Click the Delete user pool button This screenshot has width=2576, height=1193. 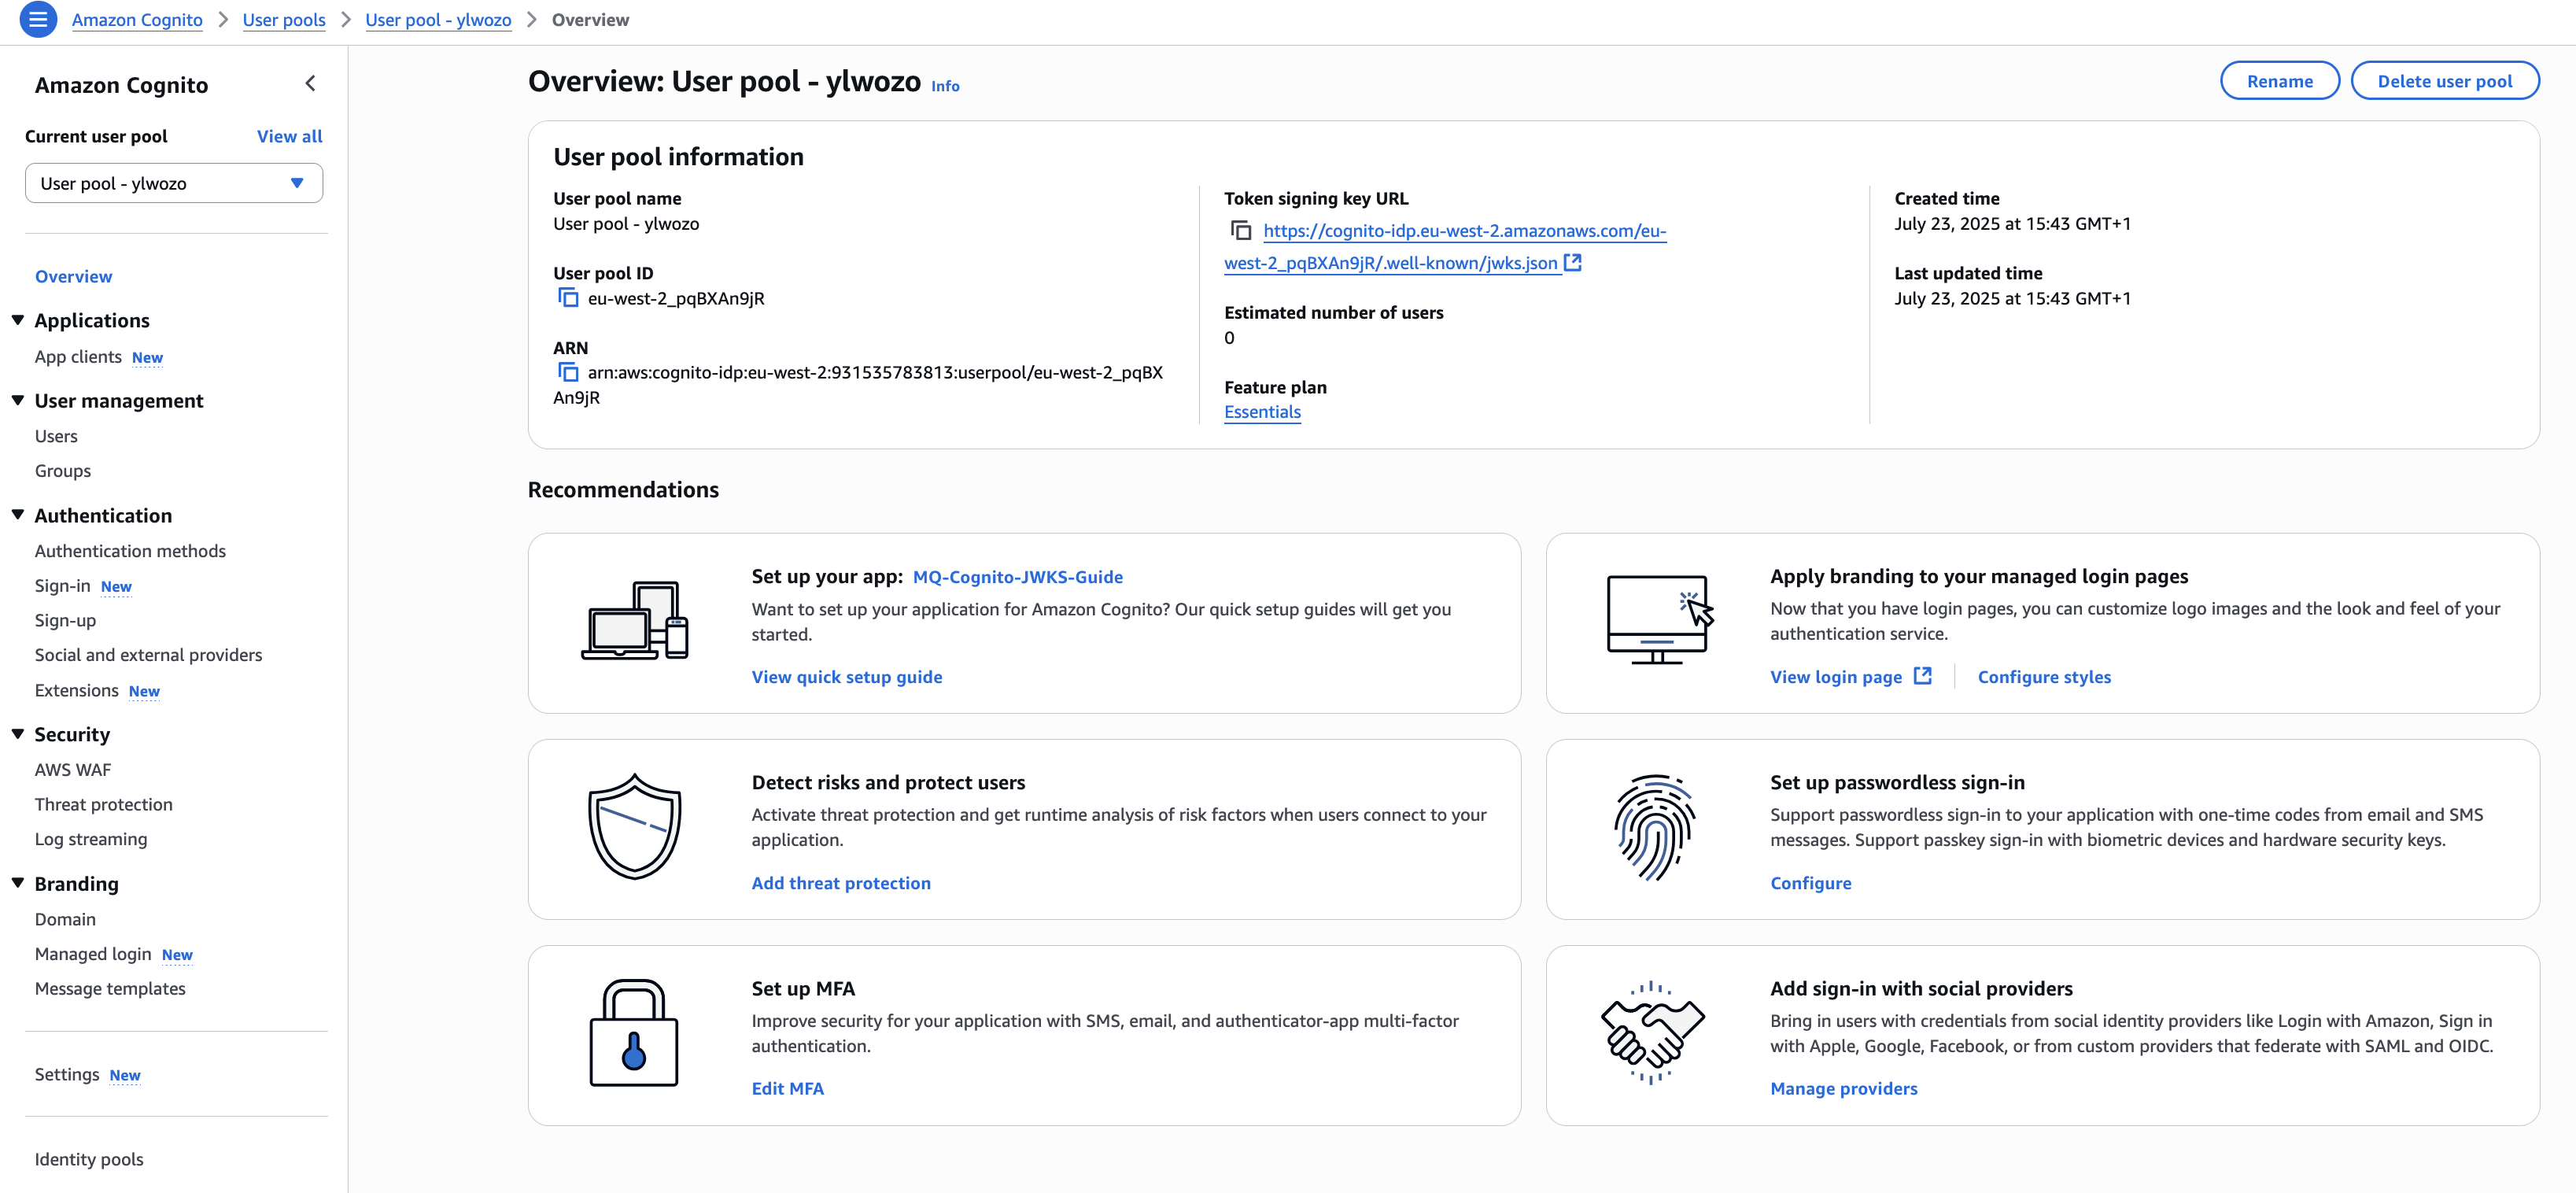[2444, 81]
